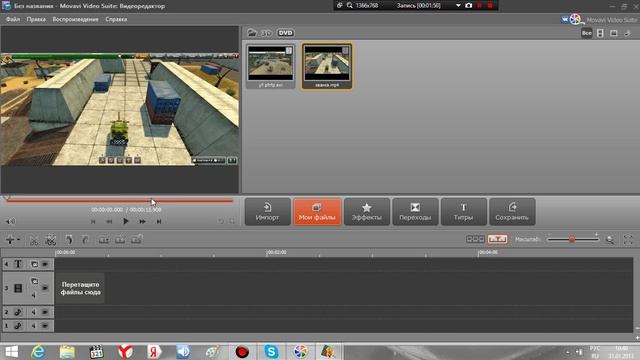Open the Воспроизведение menu
This screenshot has height=360, width=640.
tap(75, 19)
